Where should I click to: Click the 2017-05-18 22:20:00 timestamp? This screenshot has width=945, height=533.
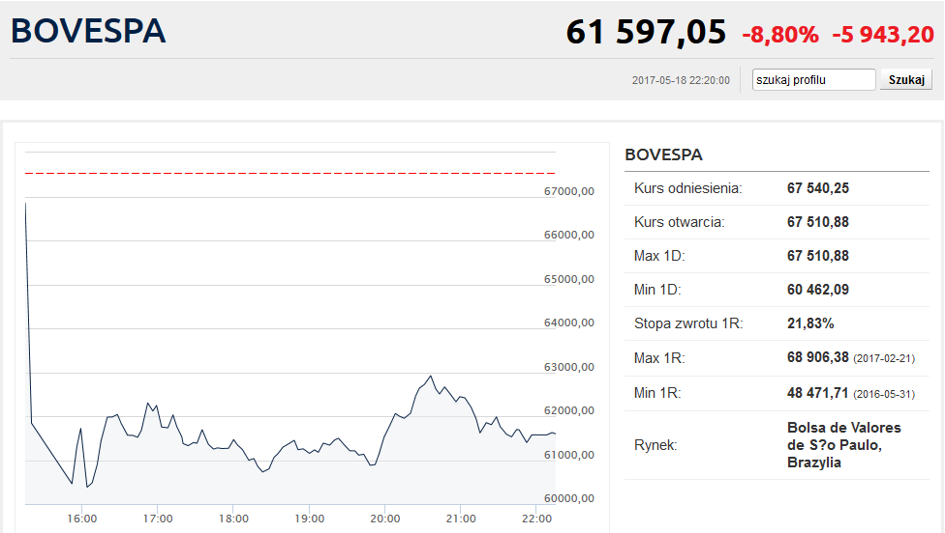[680, 80]
